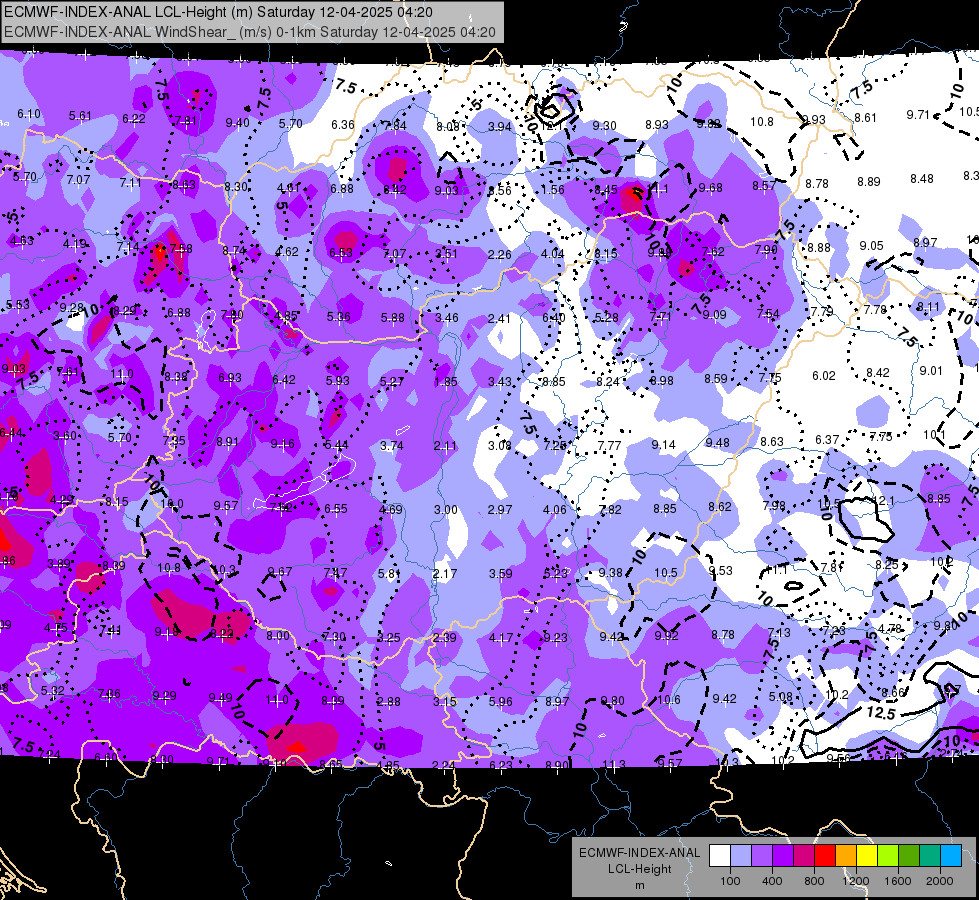This screenshot has height=900, width=979.
Task: Click the wind shear value 1.85
Action: point(445,382)
